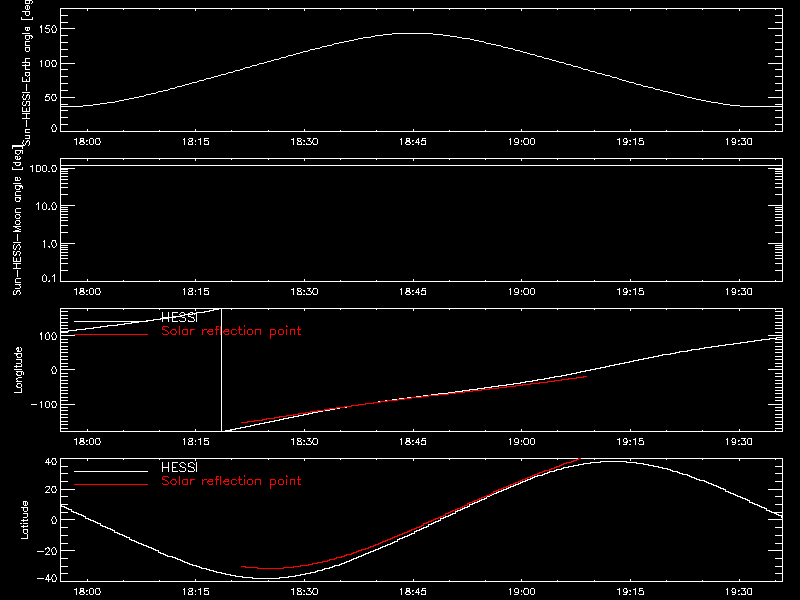
Task: Click the 40 tick on Latitude axis
Action: pos(51,462)
